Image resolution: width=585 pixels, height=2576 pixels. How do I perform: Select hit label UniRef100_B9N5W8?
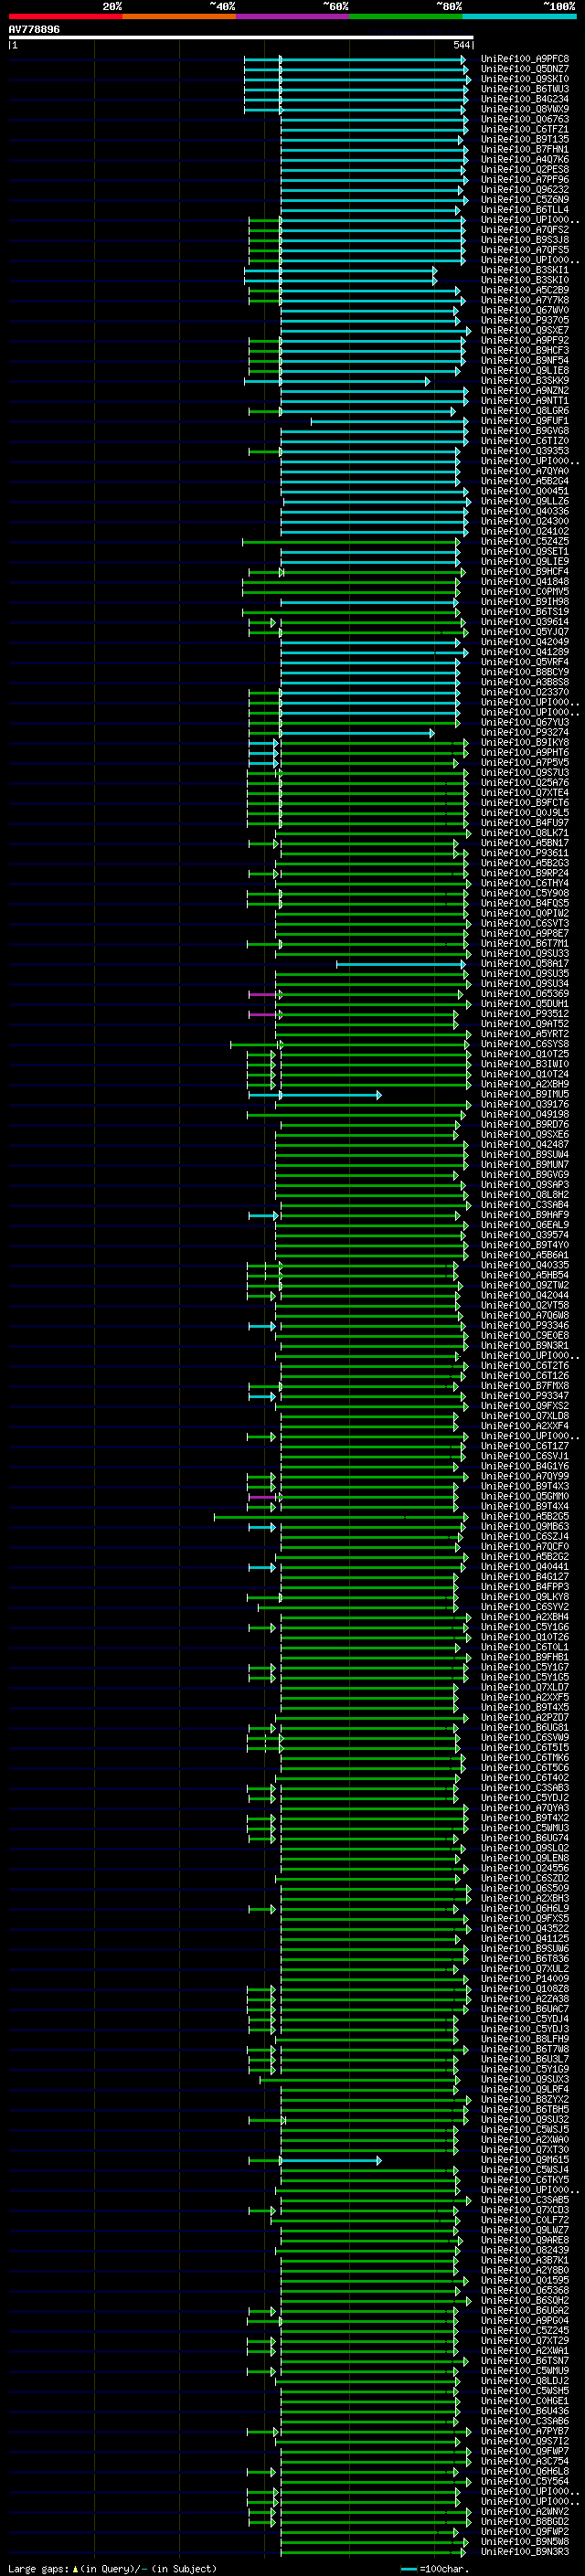525,2542
